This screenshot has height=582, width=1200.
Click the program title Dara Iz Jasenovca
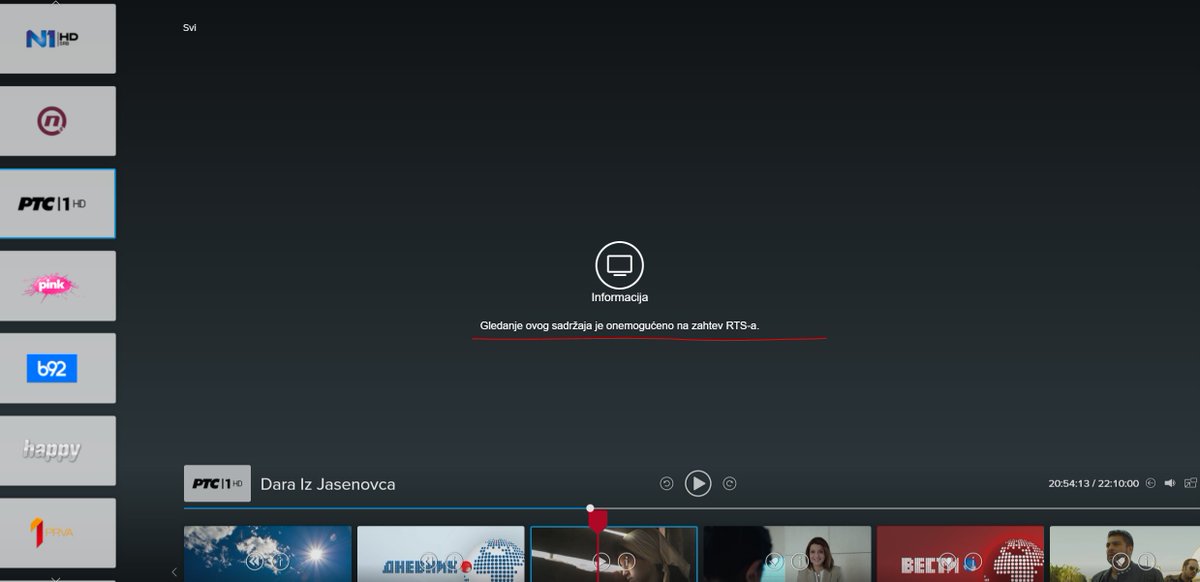pyautogui.click(x=328, y=484)
